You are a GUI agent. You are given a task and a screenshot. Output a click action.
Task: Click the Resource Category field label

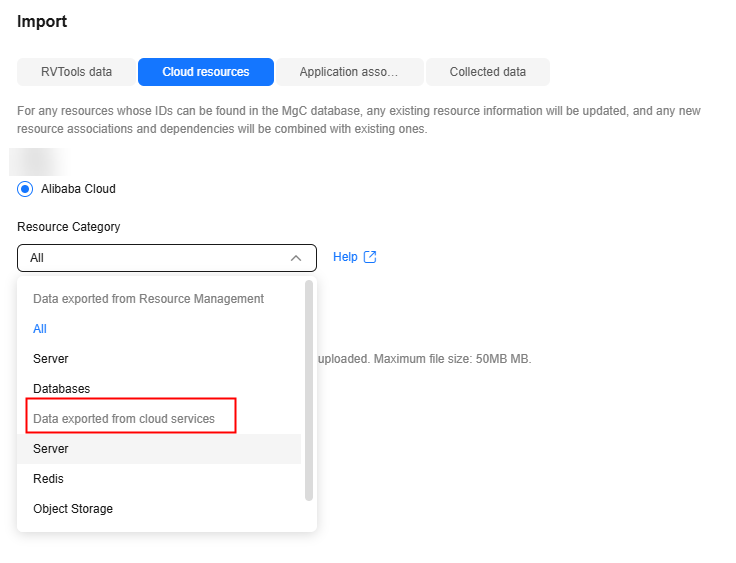click(x=69, y=227)
